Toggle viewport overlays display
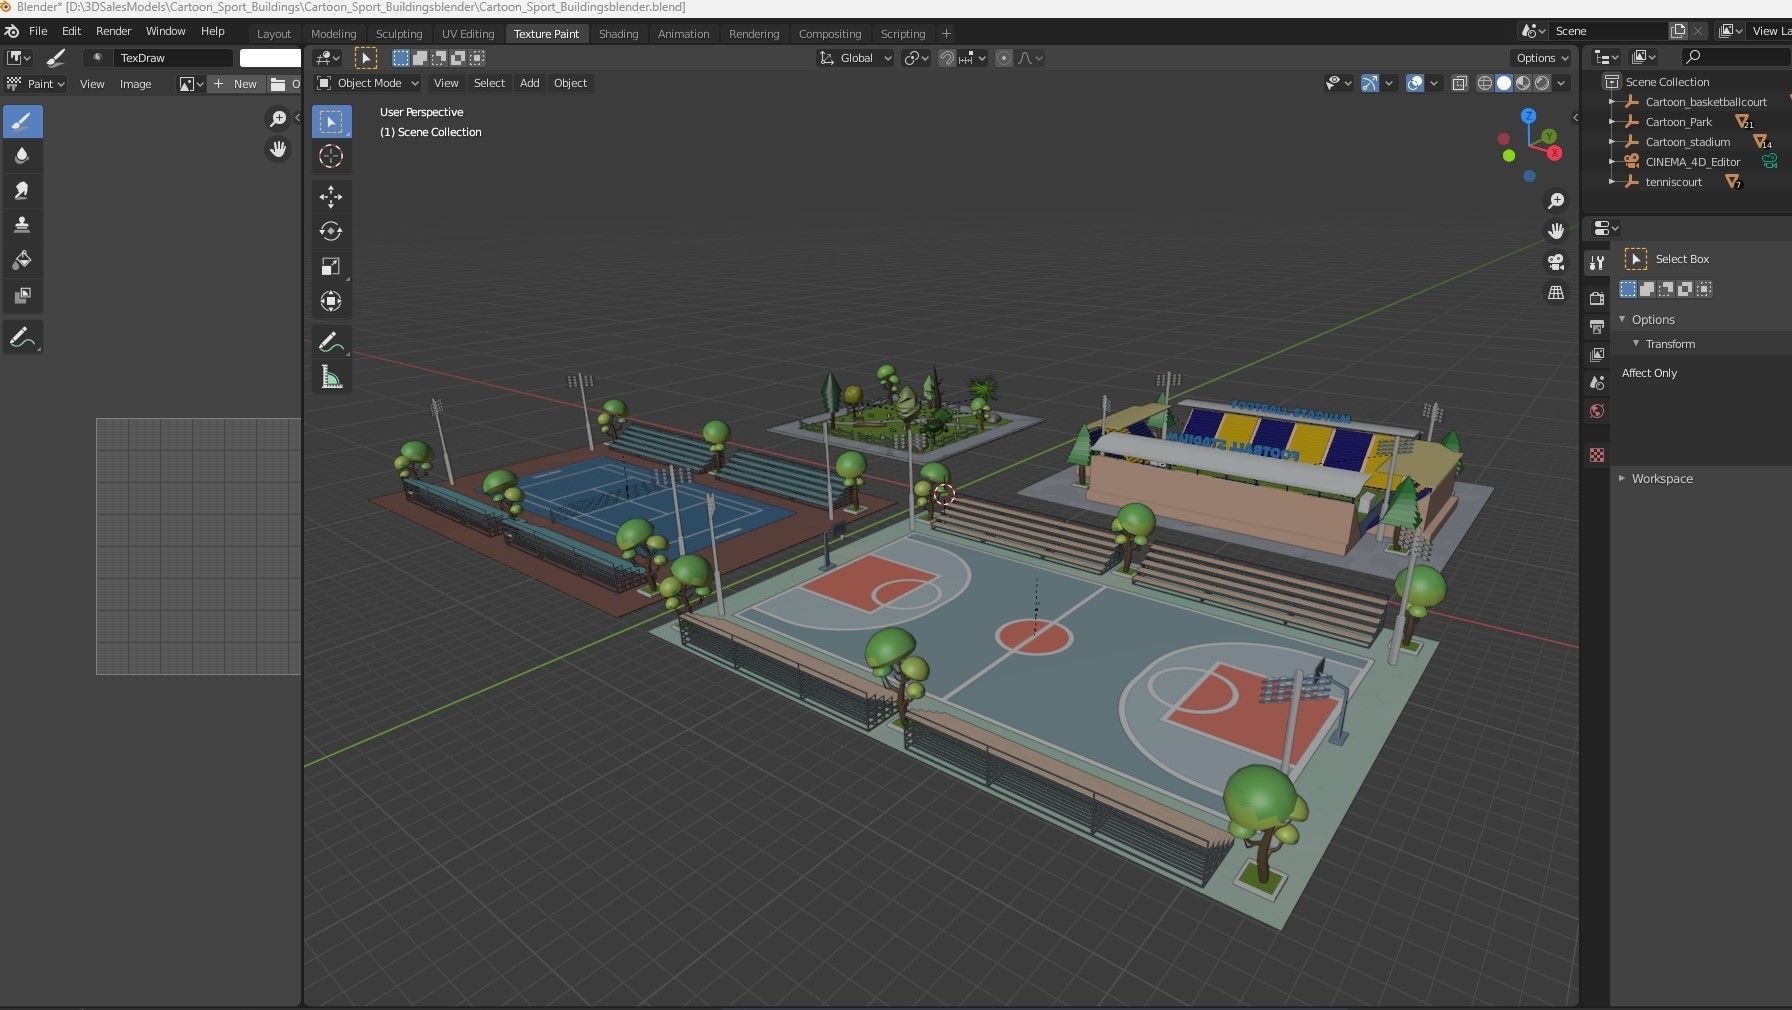Image resolution: width=1792 pixels, height=1010 pixels. (x=1415, y=83)
